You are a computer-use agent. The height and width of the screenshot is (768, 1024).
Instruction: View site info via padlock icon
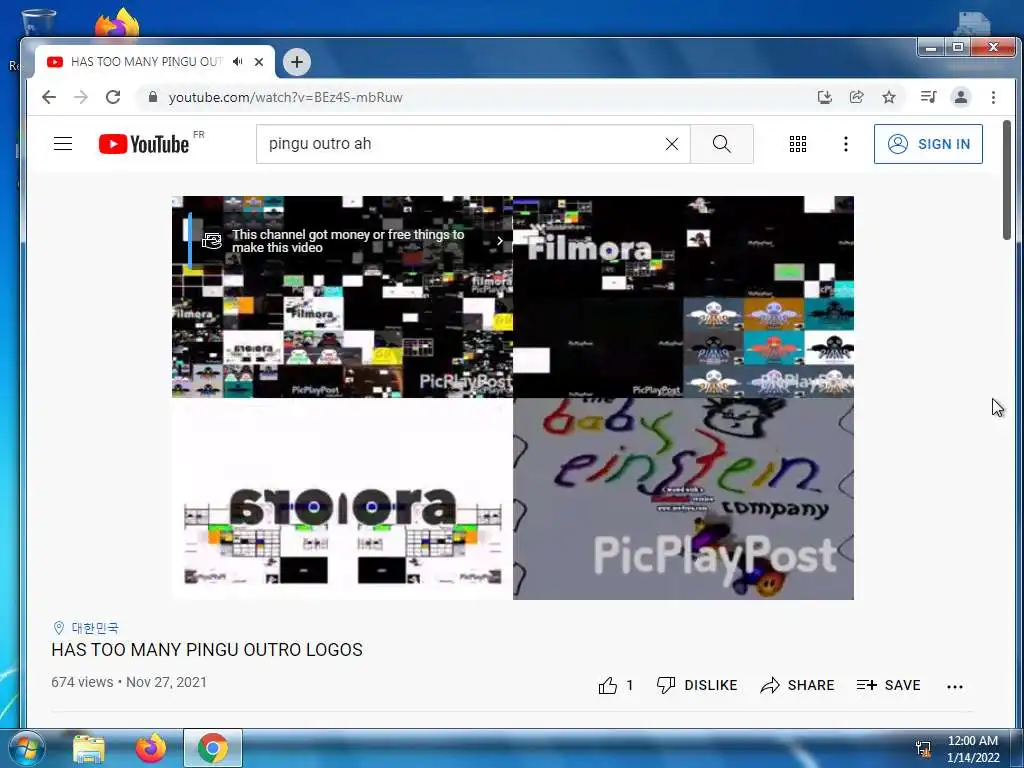(153, 97)
